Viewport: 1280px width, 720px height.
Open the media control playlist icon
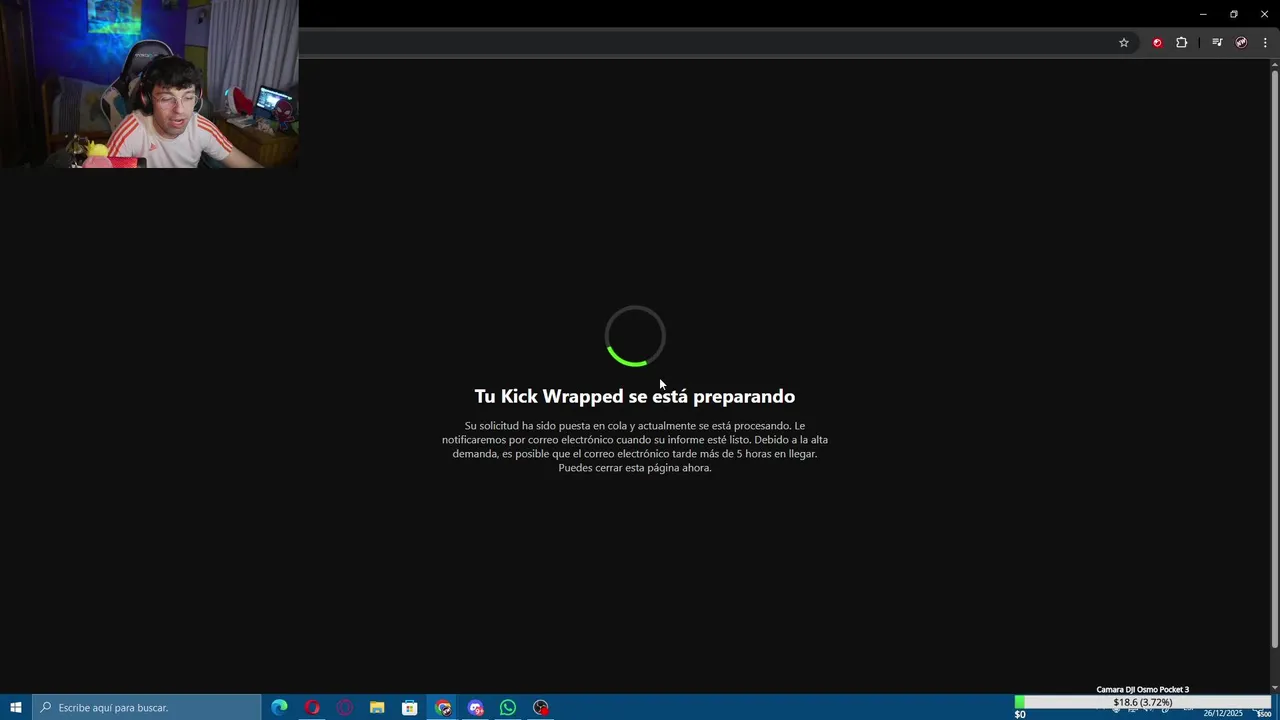1217,43
